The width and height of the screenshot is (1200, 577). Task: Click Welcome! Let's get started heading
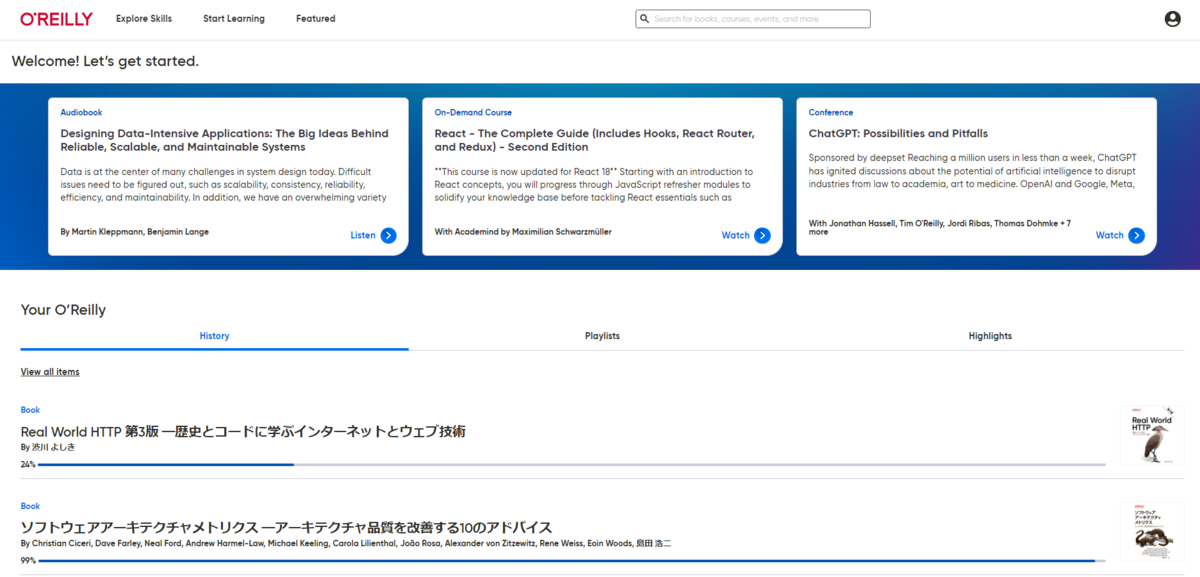105,61
